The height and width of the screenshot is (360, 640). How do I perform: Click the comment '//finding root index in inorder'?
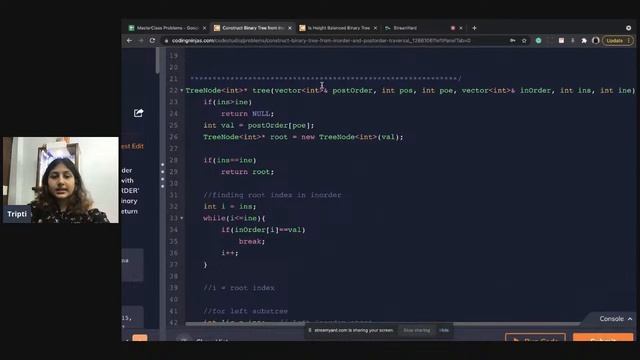(x=272, y=195)
